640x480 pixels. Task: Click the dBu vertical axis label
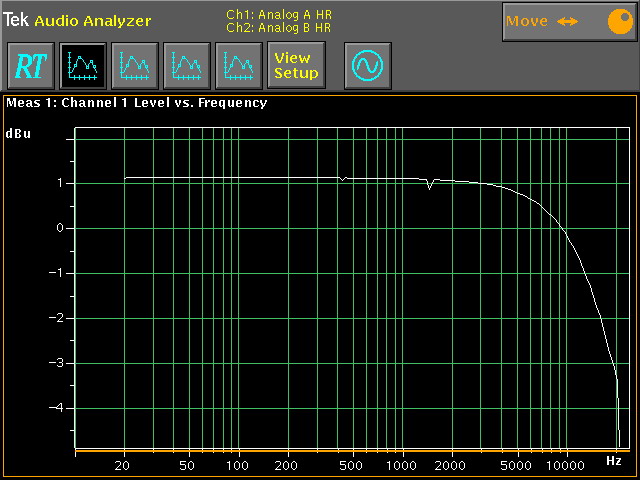click(x=19, y=133)
